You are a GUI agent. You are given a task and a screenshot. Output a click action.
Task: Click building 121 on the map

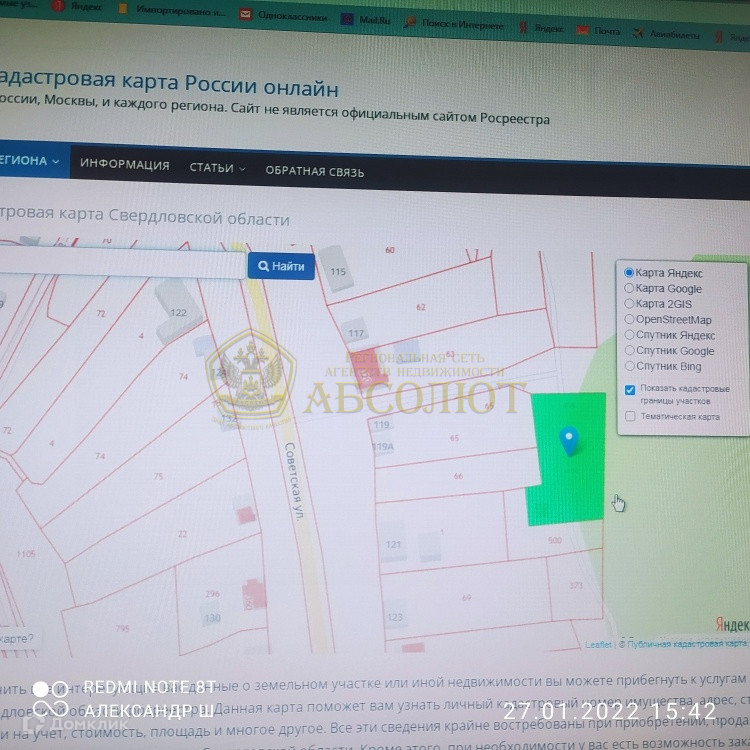click(394, 544)
